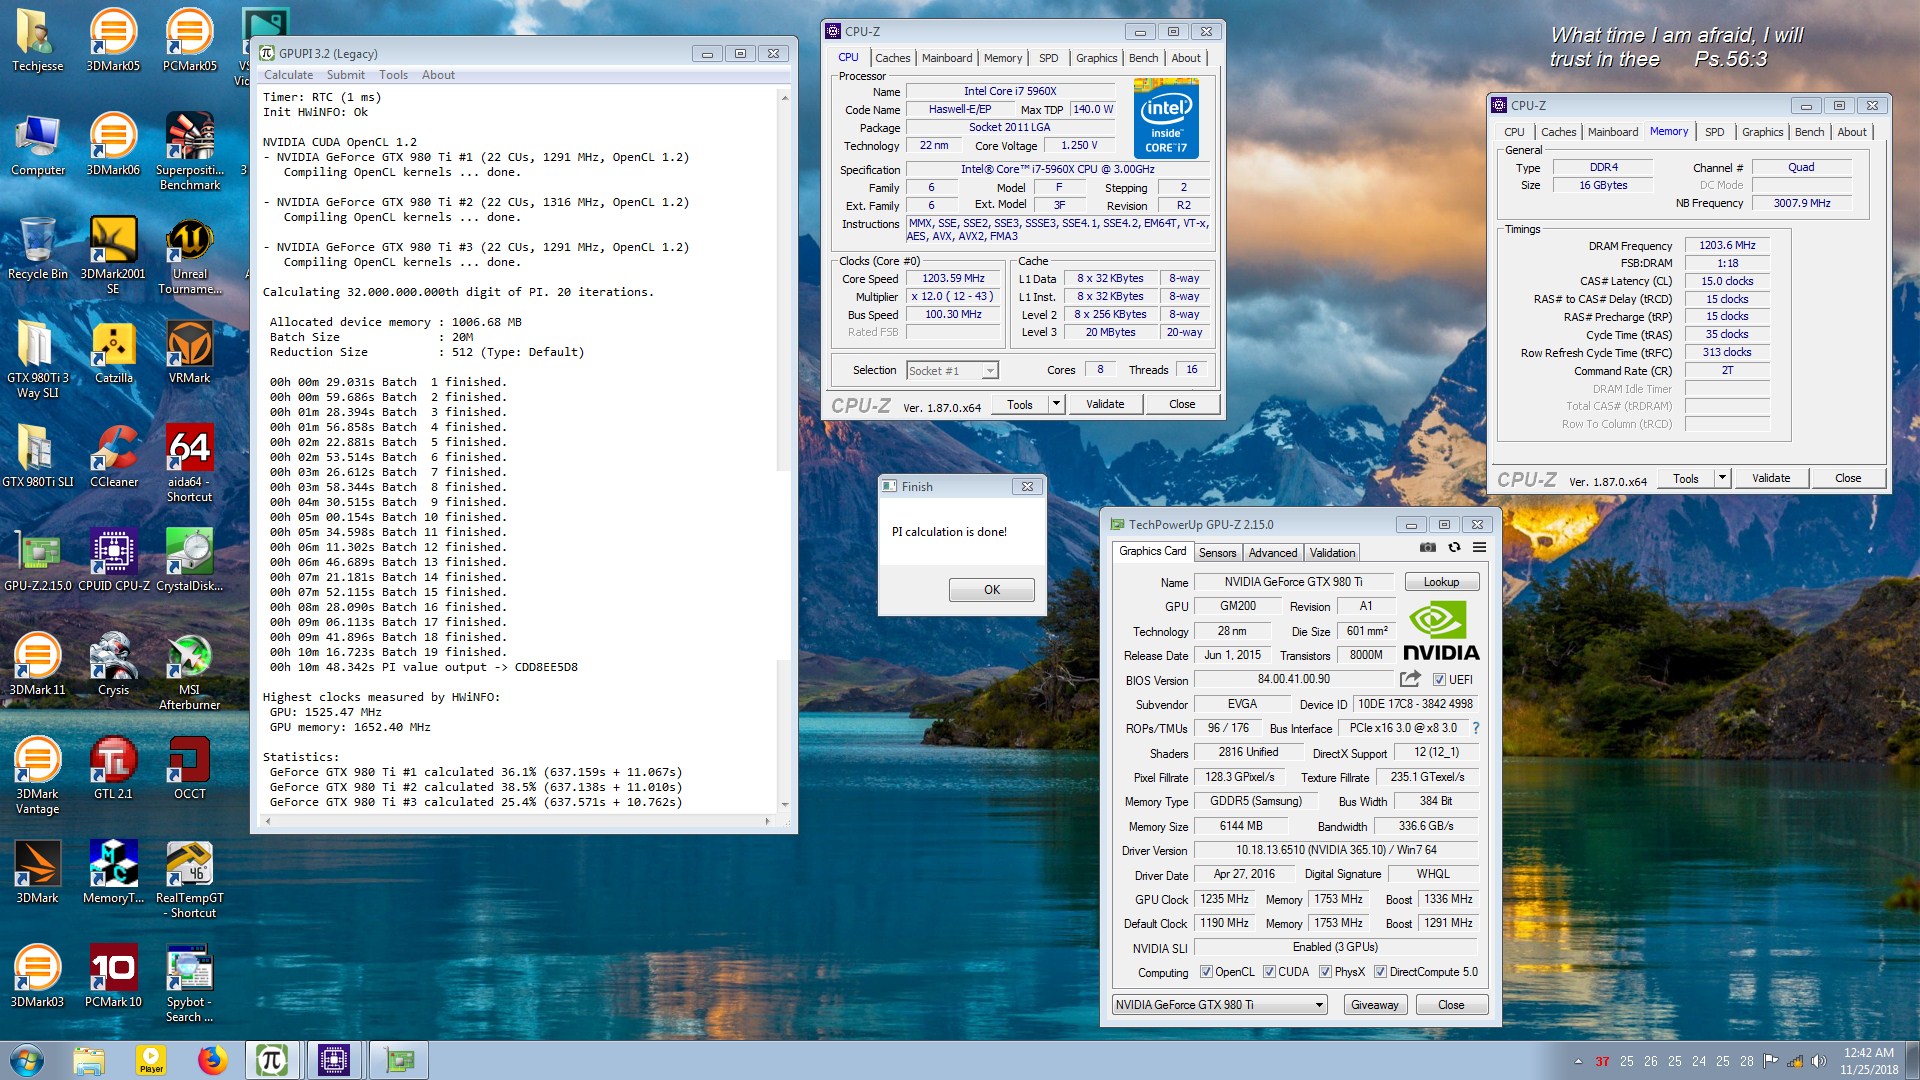Screen dimensions: 1920x1080
Task: Open the Tools dropdown arrow in CPU-Z CPU window
Action: pos(1056,404)
